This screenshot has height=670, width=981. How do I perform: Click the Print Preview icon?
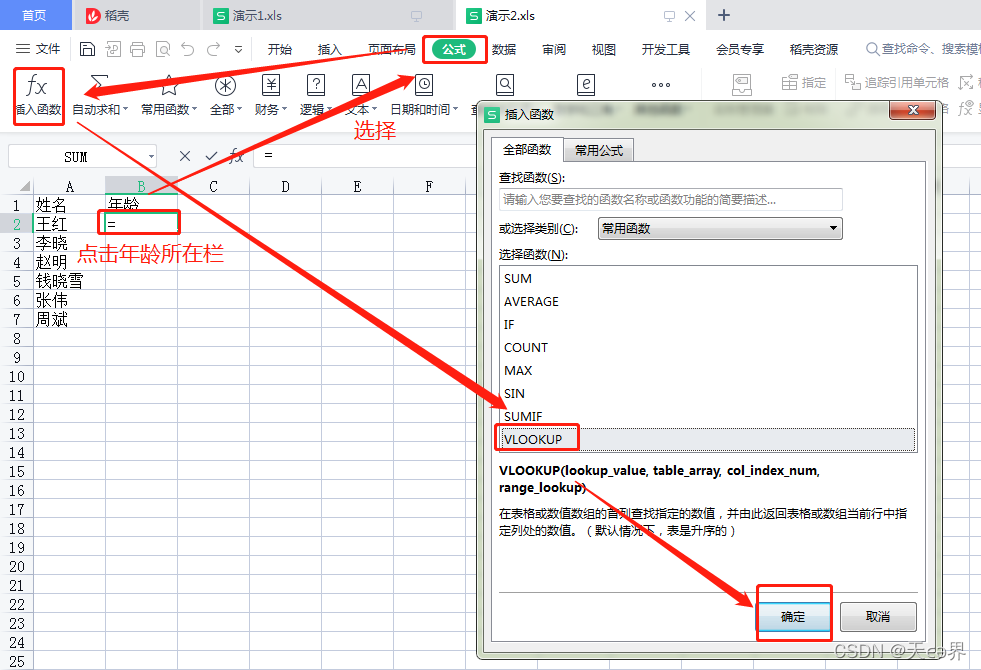click(x=163, y=49)
